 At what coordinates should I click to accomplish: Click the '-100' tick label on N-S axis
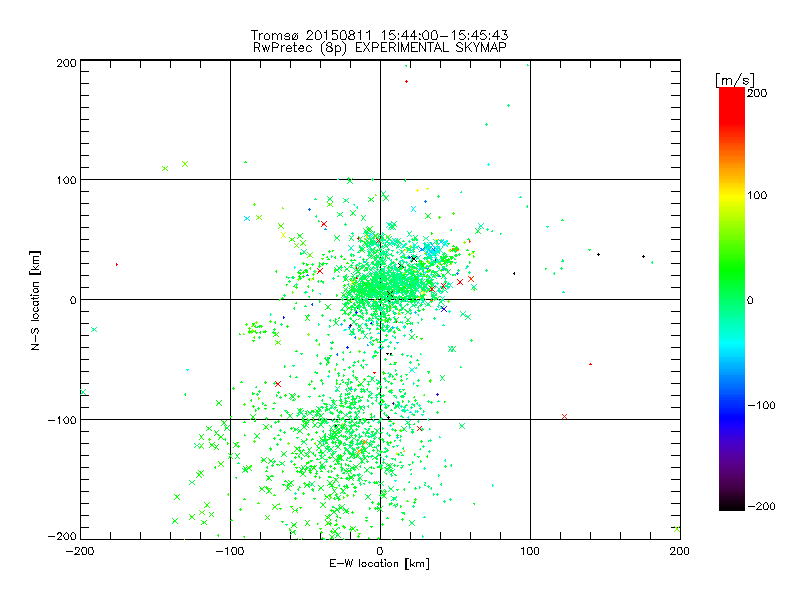62,420
